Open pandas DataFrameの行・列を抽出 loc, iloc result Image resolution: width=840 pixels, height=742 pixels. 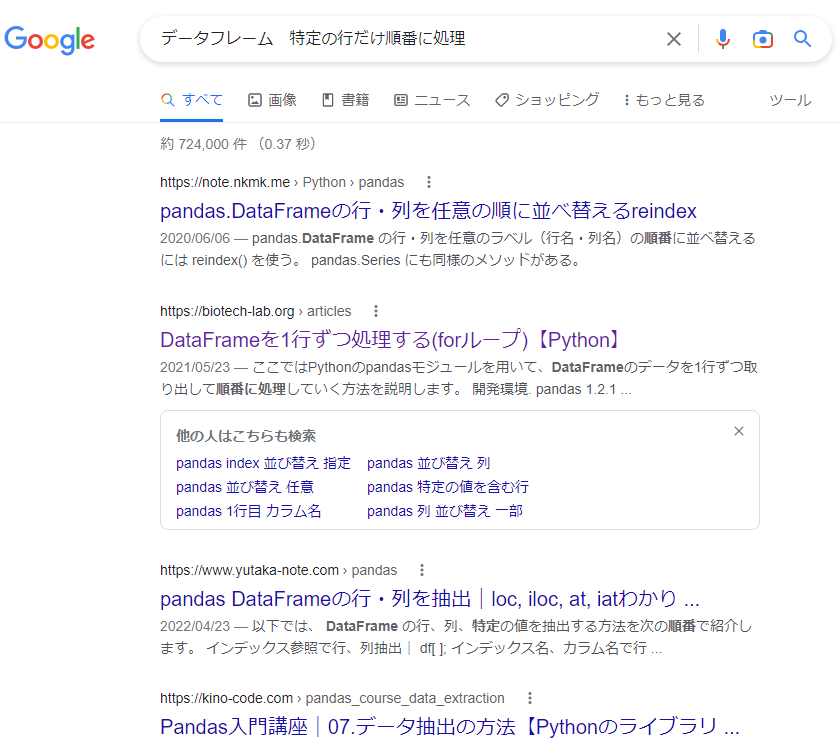tap(430, 599)
